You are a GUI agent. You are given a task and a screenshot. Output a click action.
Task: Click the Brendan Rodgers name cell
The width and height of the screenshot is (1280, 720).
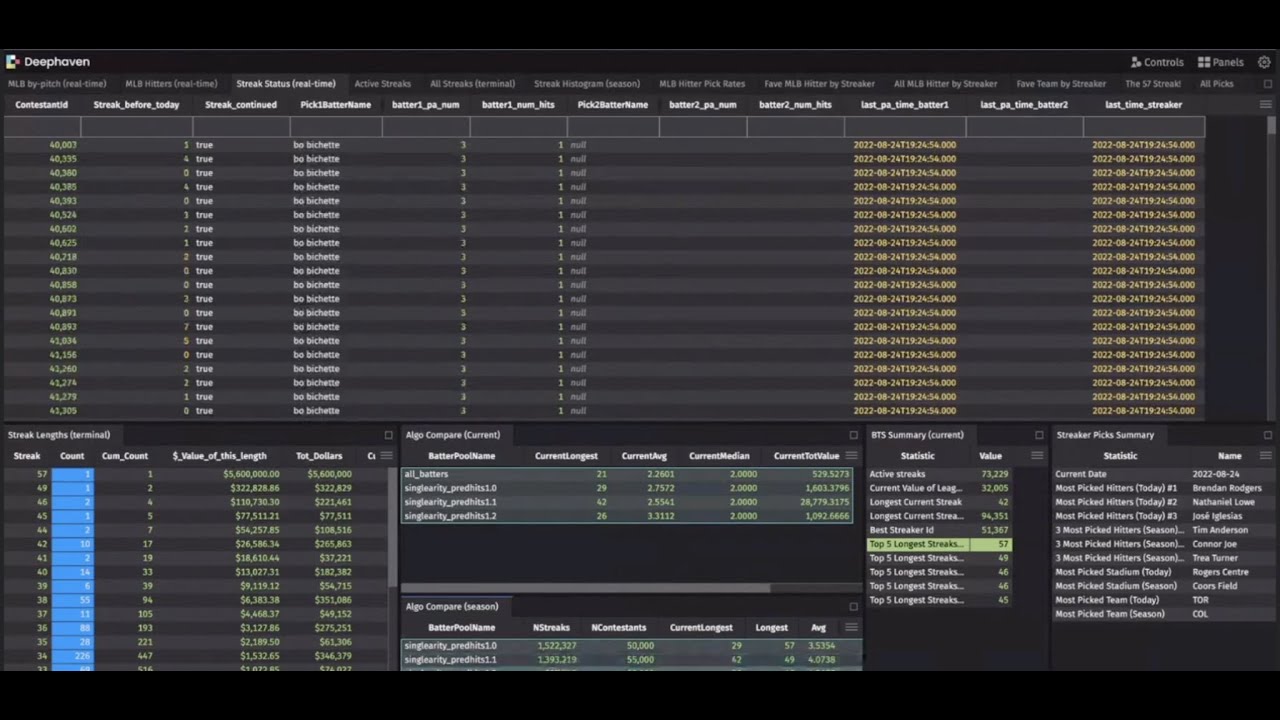pos(1226,488)
